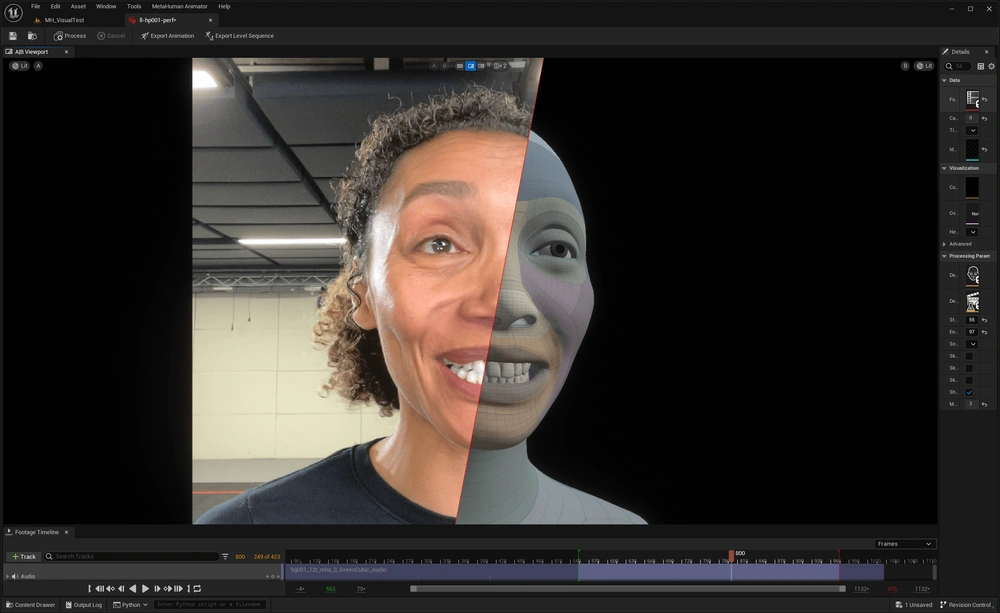The height and width of the screenshot is (613, 1000).
Task: Toggle the checked checkbox in Processing Parameters
Action: [969, 392]
